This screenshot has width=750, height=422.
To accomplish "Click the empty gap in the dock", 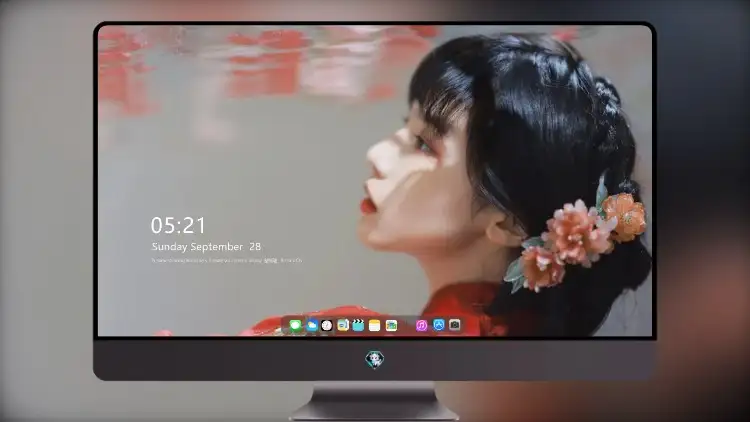I will [x=407, y=325].
